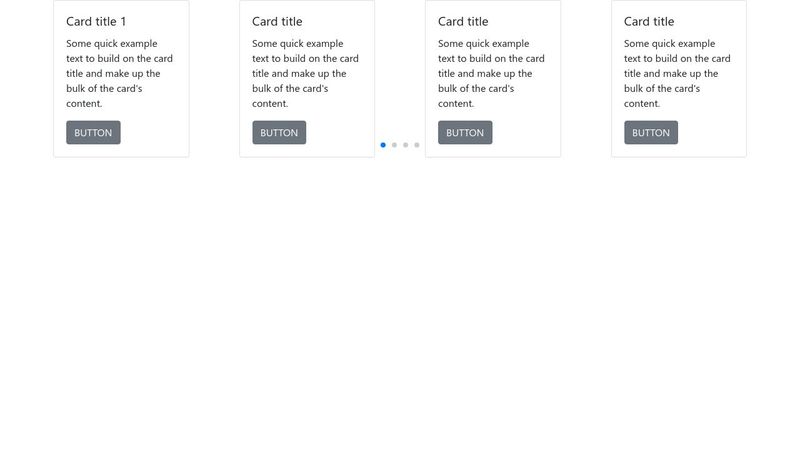This screenshot has width=800, height=450.
Task: Click the BUTTON in the fourth card
Action: point(651,133)
